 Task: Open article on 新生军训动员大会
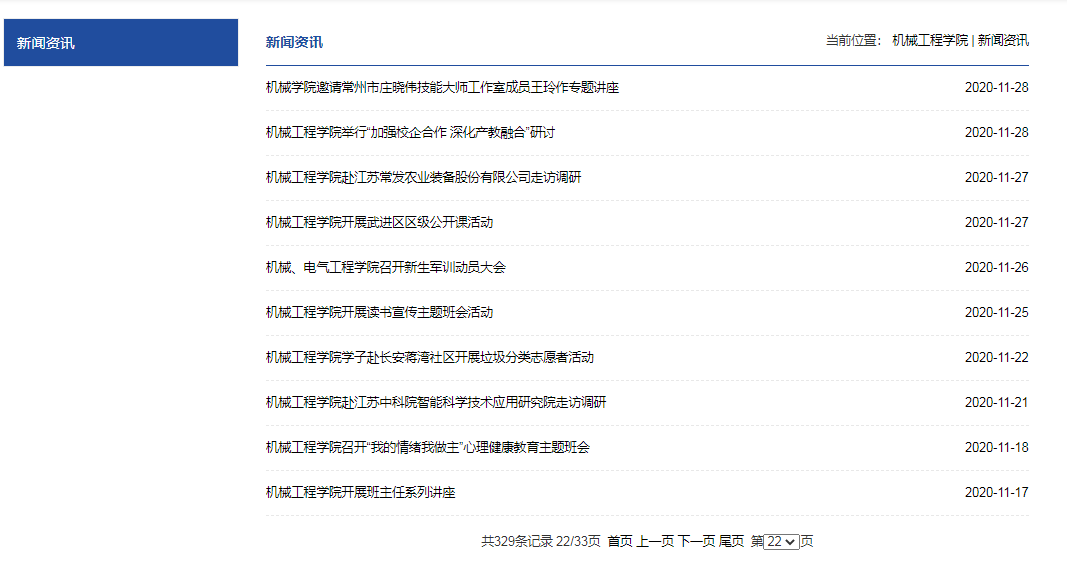385,268
